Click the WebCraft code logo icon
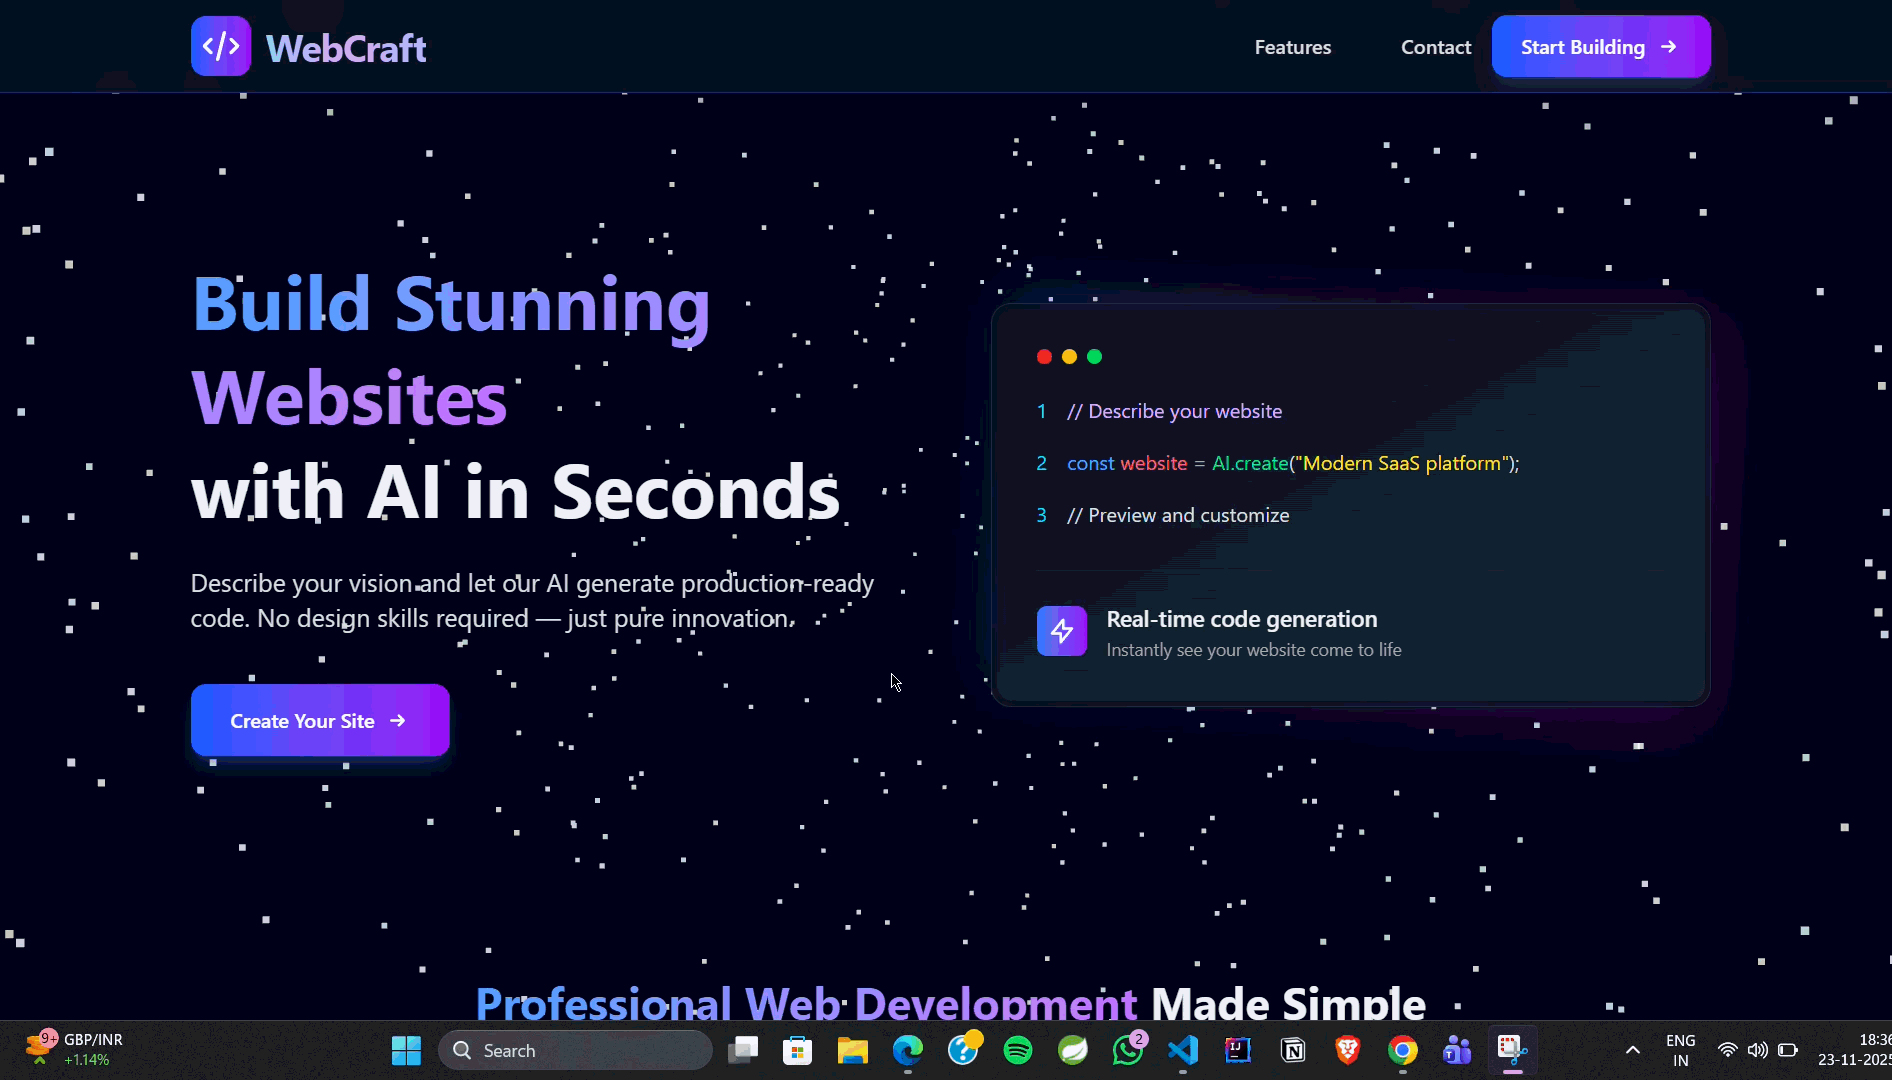This screenshot has width=1892, height=1080. tap(221, 46)
